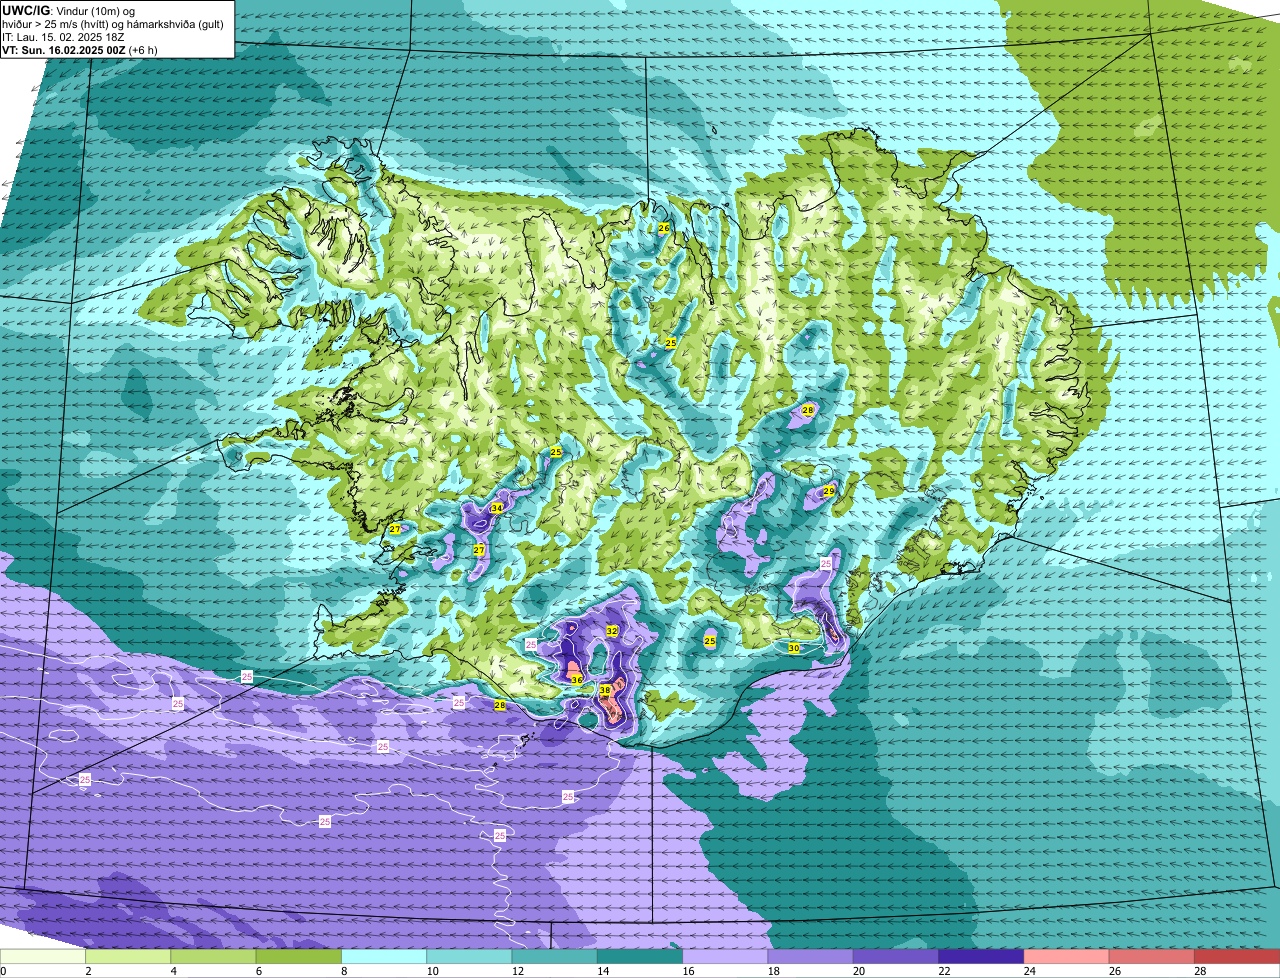Click the red above-28 m/s legend swatch
1280x978 pixels.
tap(1237, 956)
